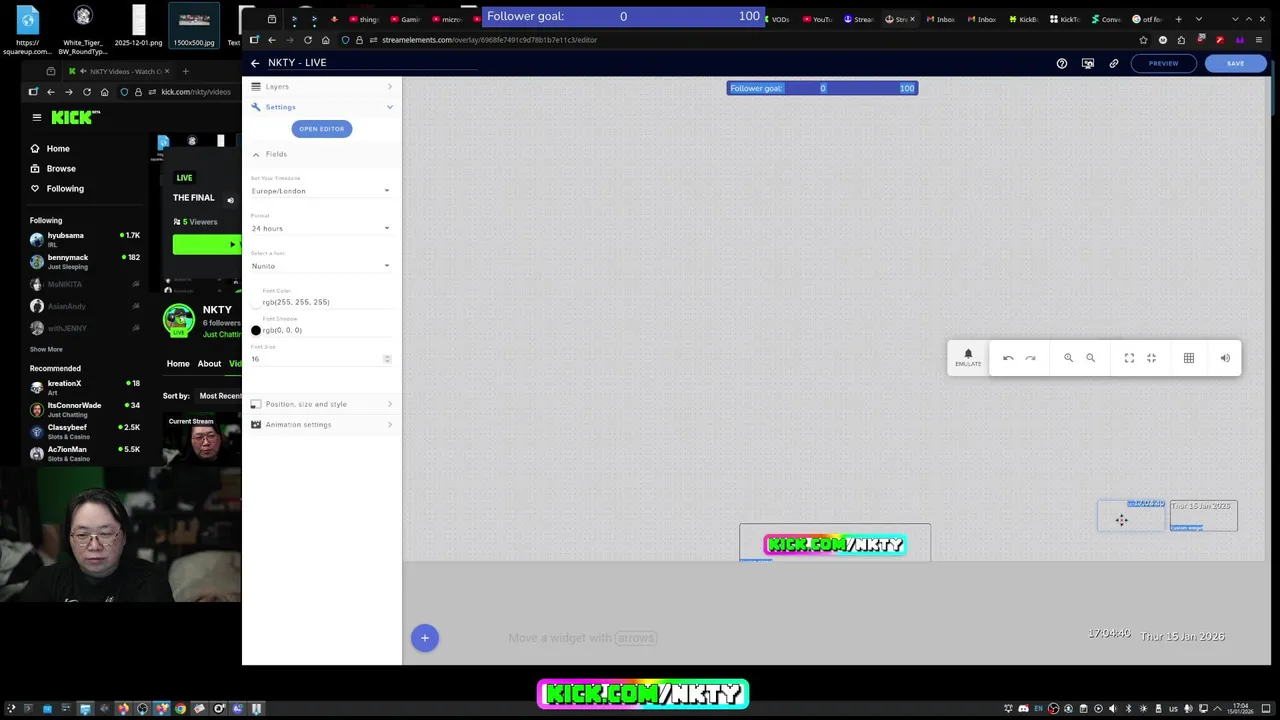This screenshot has height=720, width=1280.
Task: Open the 24 hours format dropdown
Action: (x=321, y=228)
